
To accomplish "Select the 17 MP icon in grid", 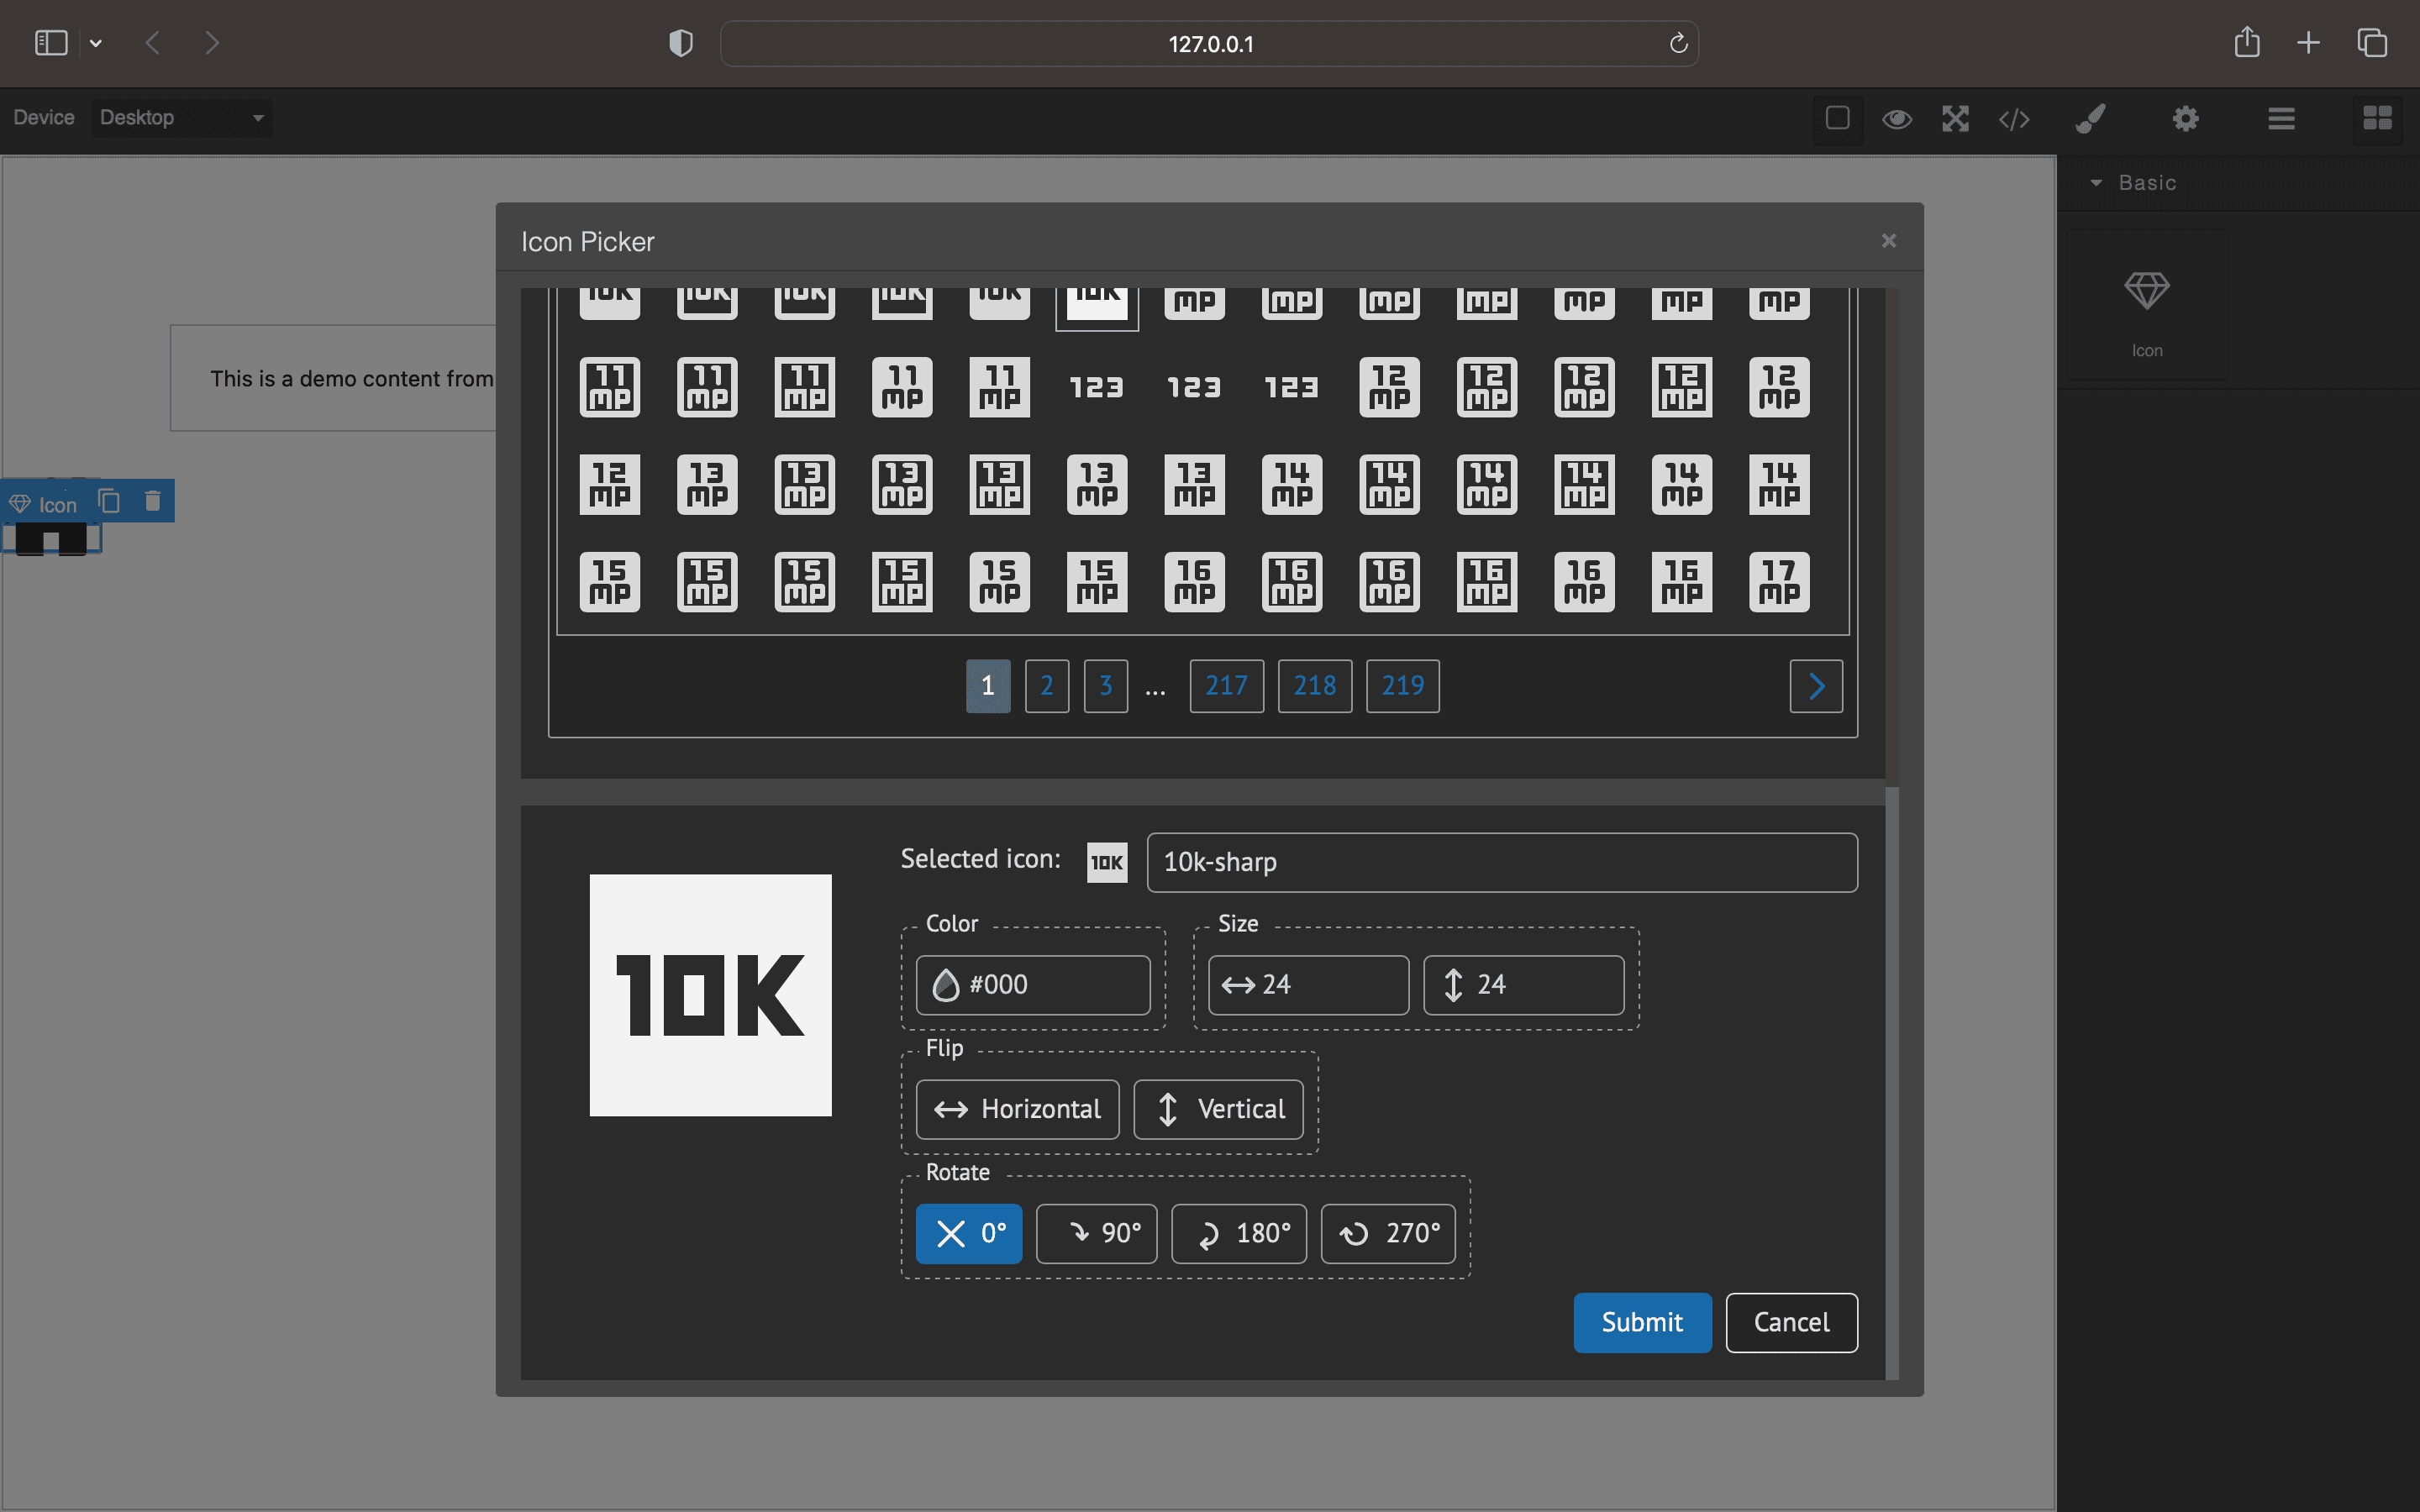I will click(1779, 582).
